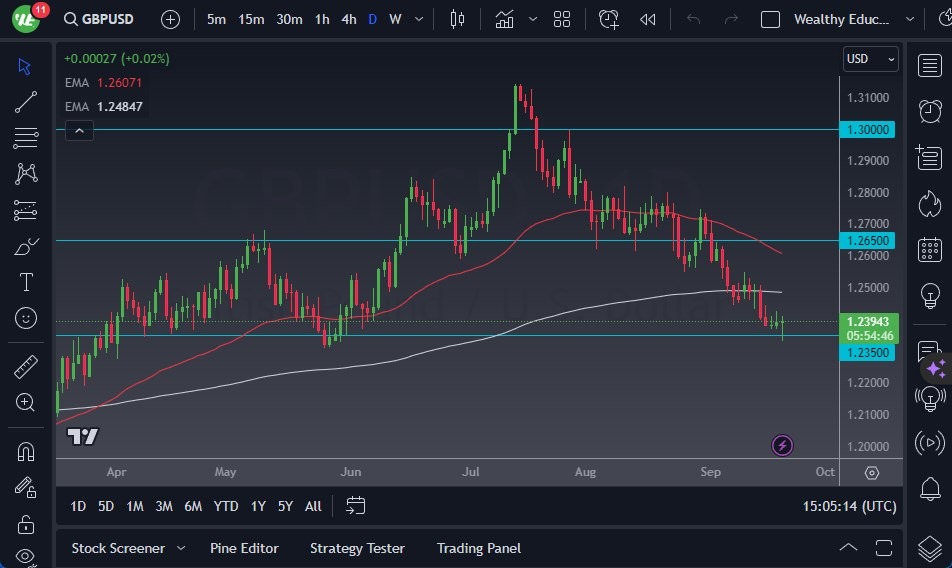
Task: Open the watchlist panel icon
Action: coord(930,65)
